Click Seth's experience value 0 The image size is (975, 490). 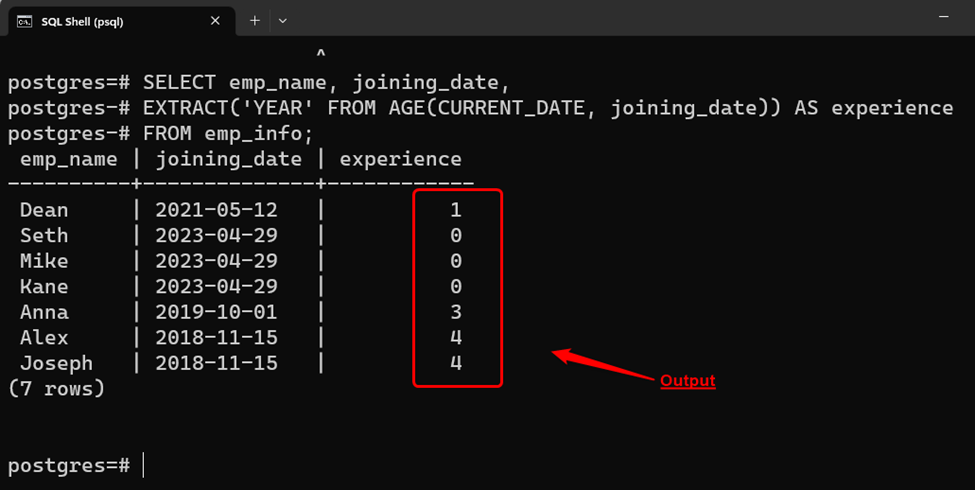(456, 236)
